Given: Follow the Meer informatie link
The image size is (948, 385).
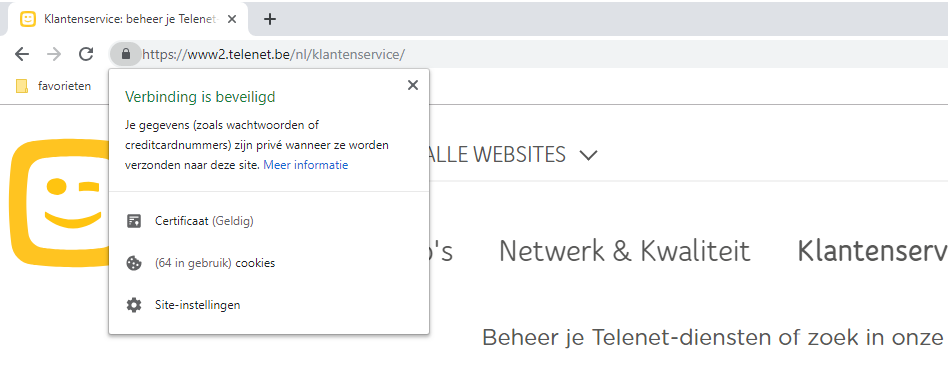Looking at the screenshot, I should click(305, 165).
